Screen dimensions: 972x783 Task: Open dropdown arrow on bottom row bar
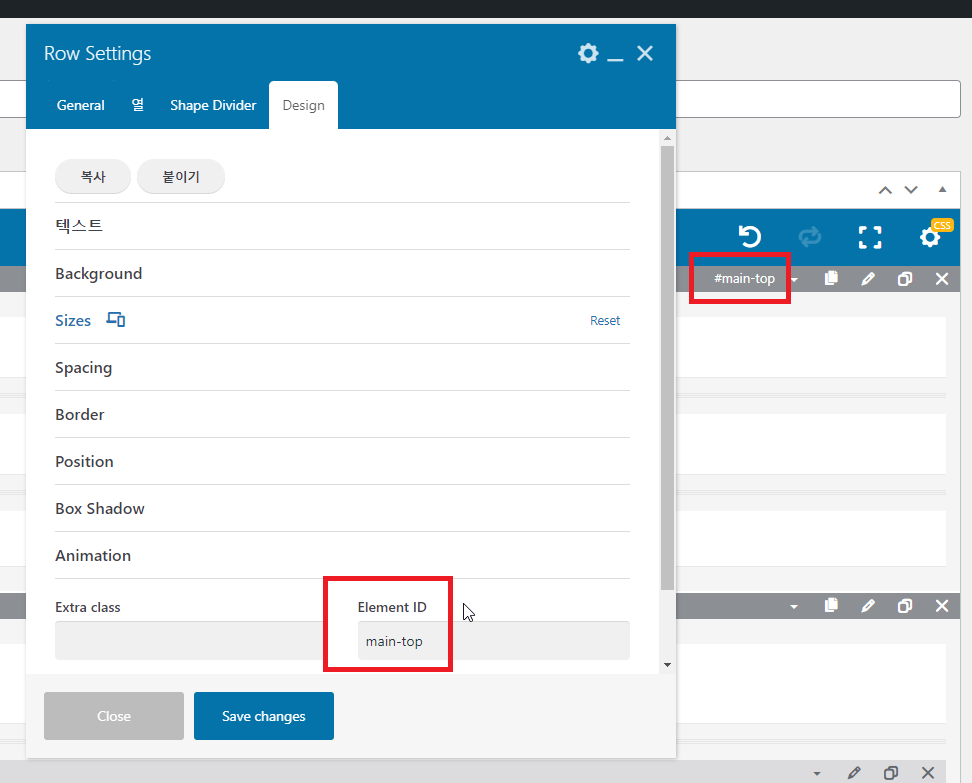click(817, 773)
